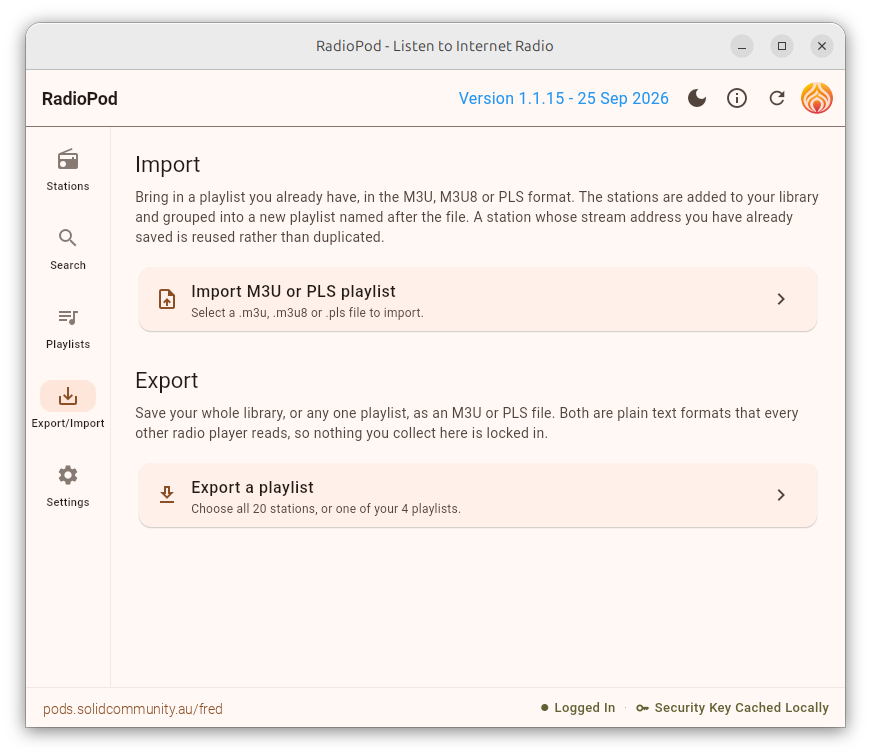The height and width of the screenshot is (756, 871).
Task: Click the key icon in status bar
Action: click(642, 708)
